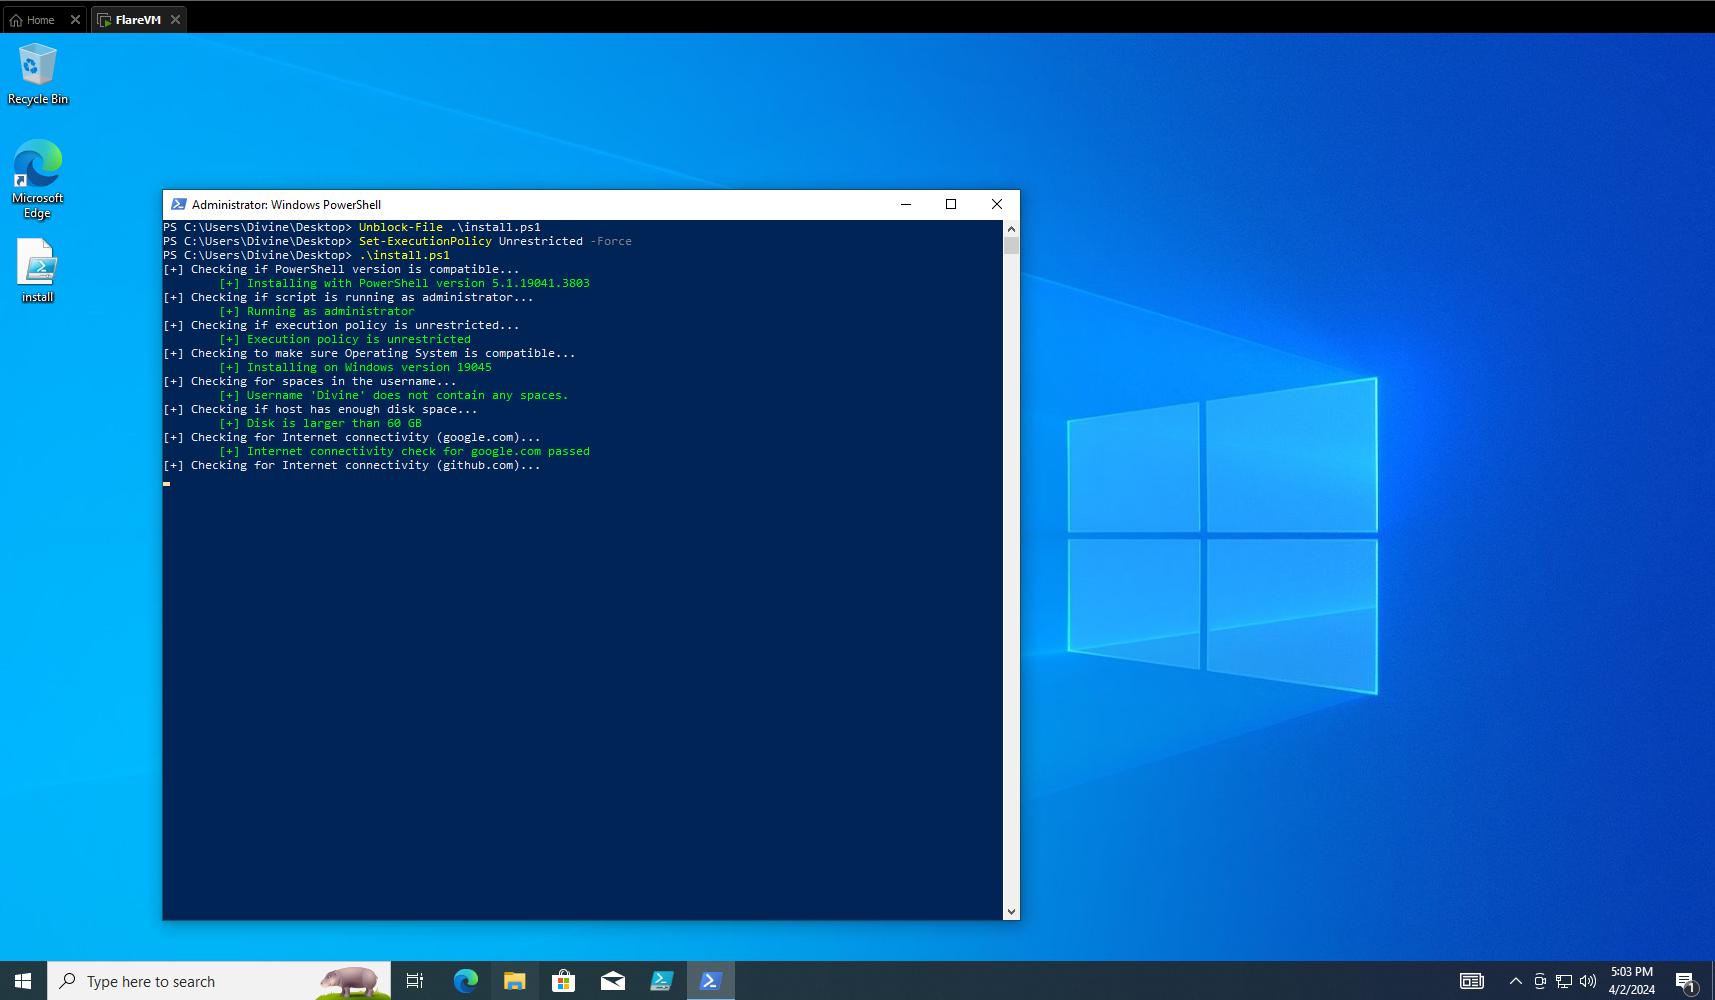
Task: Select the Microsoft Edge desktop shortcut
Action: [x=38, y=179]
